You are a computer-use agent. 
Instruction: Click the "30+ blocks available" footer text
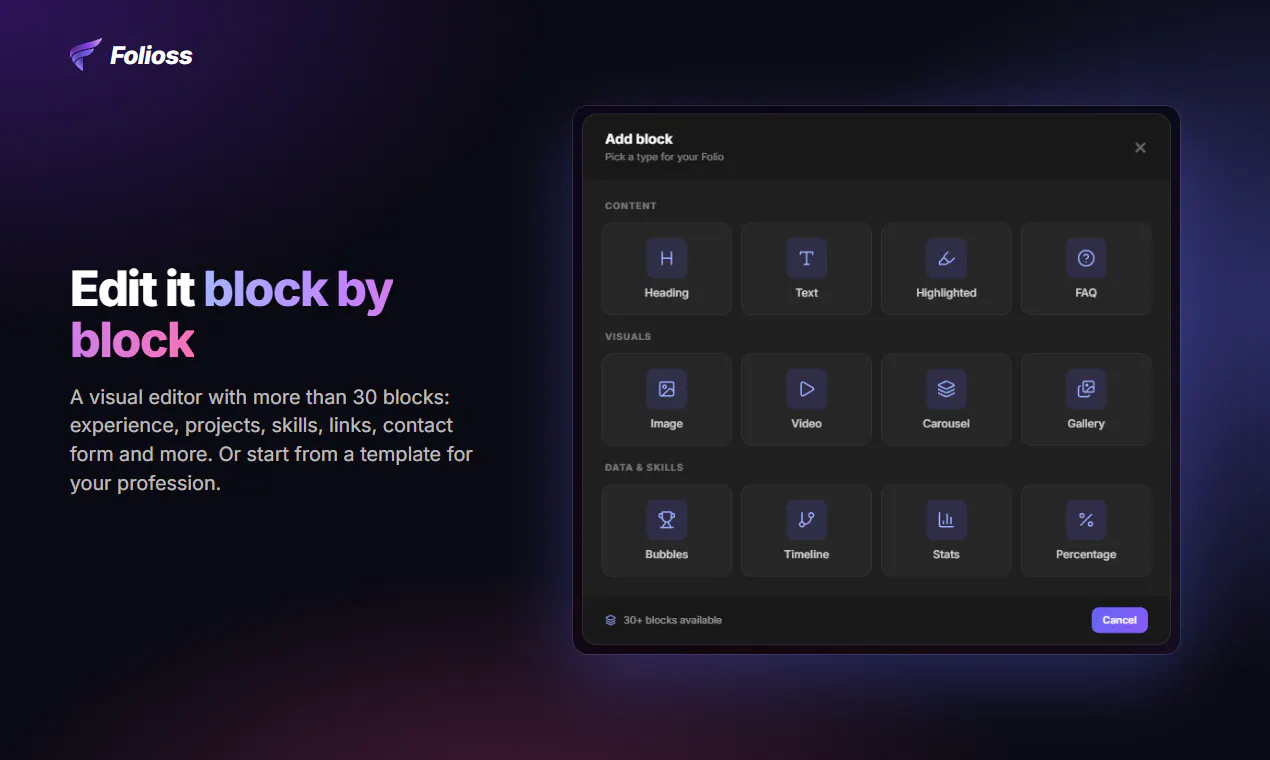(672, 620)
